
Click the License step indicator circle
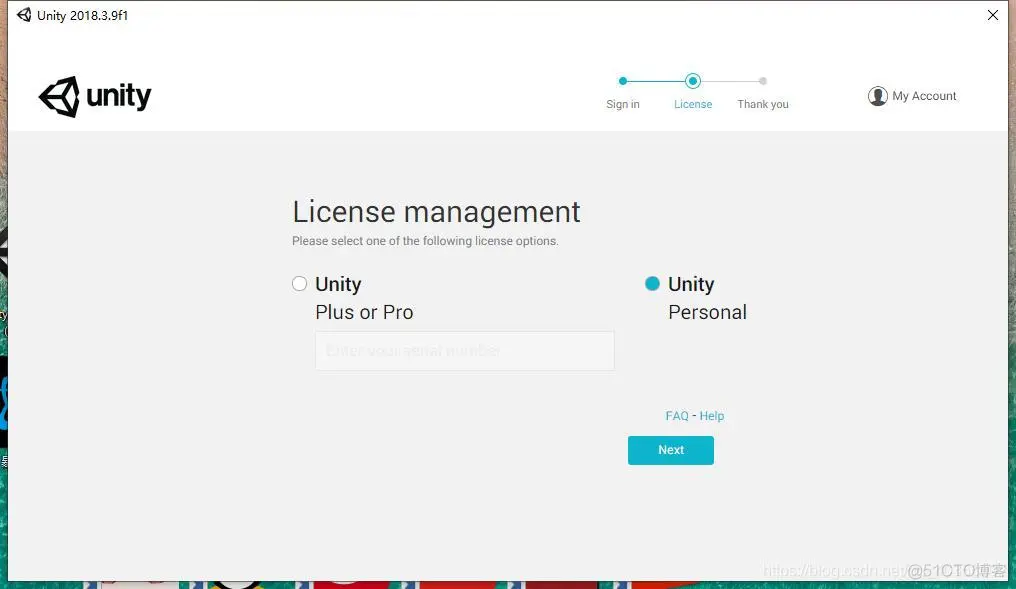(x=693, y=81)
